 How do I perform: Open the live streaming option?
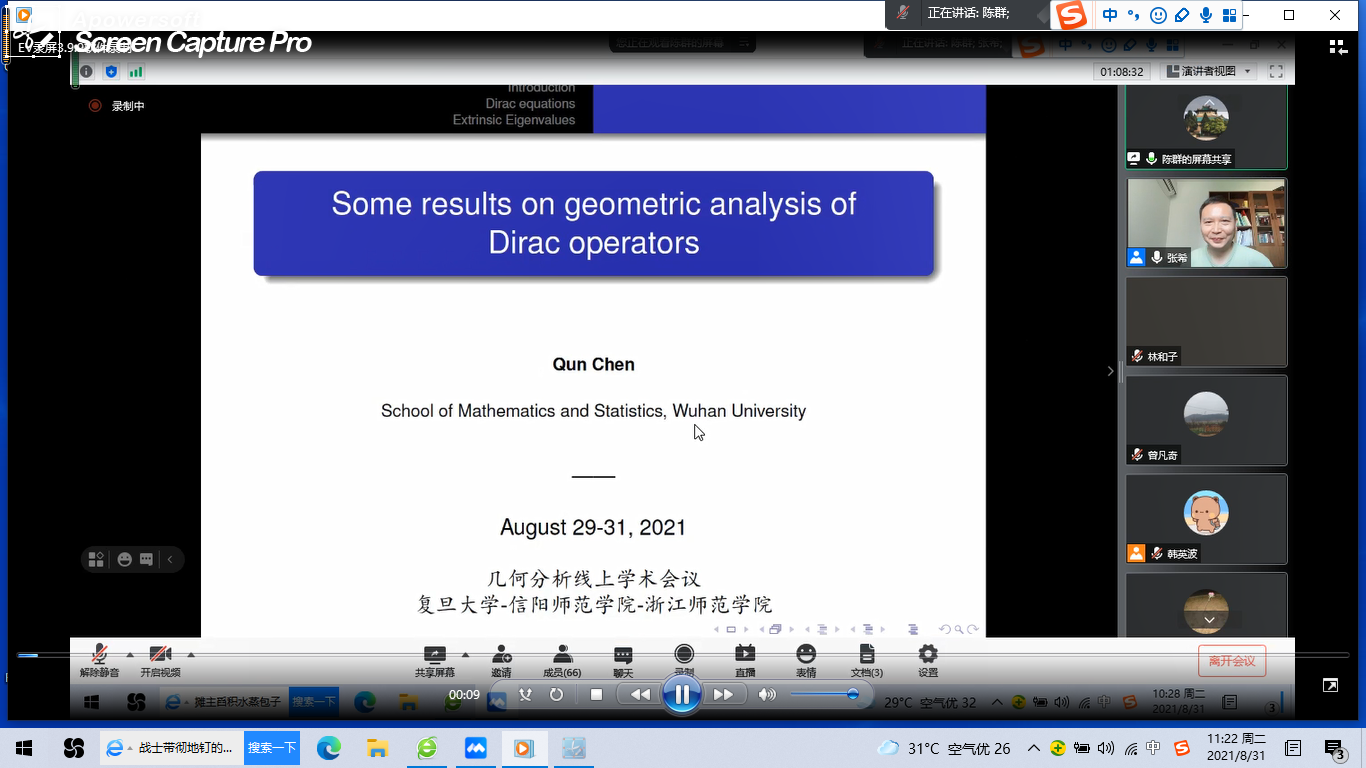(745, 660)
